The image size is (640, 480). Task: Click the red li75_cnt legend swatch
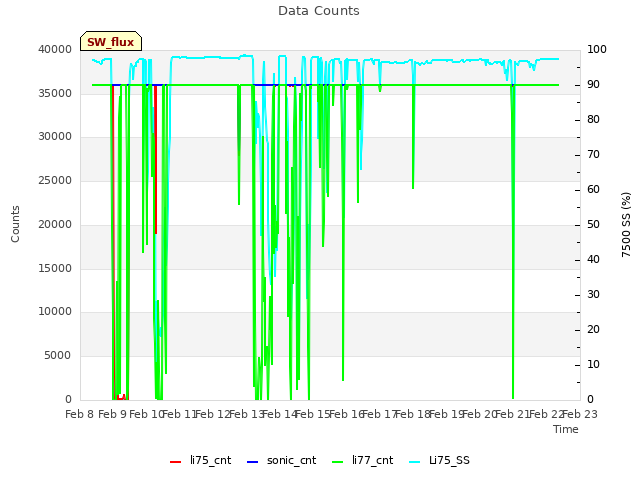click(176, 462)
